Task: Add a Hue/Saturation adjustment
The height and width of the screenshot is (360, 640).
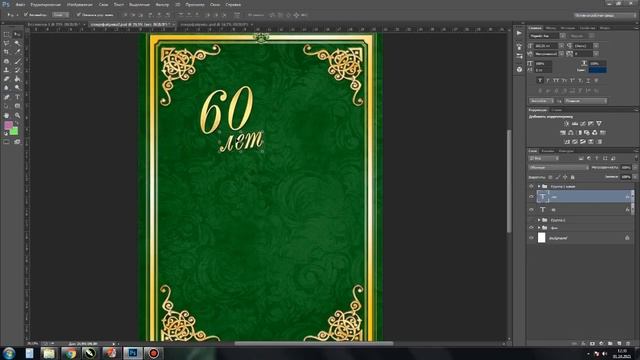Action: click(563, 133)
